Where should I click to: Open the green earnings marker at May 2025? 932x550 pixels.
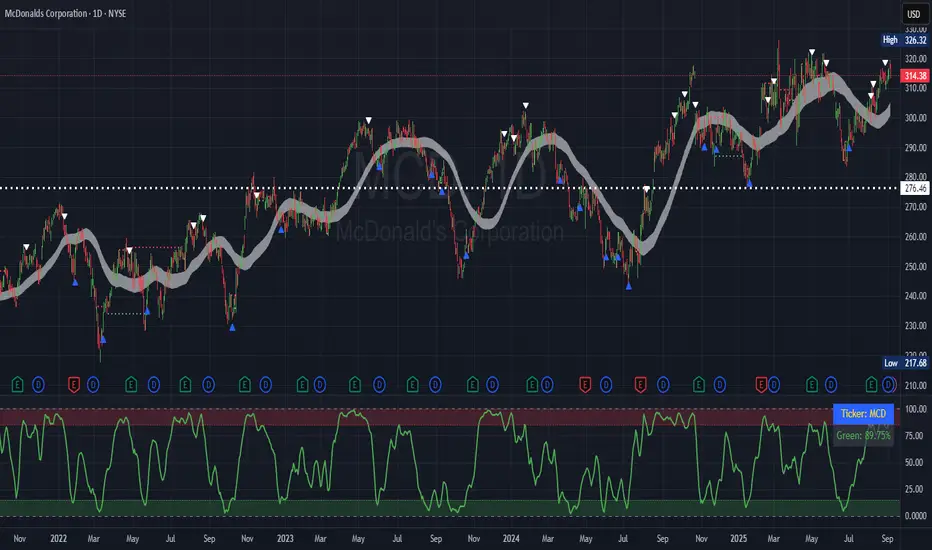coord(811,385)
